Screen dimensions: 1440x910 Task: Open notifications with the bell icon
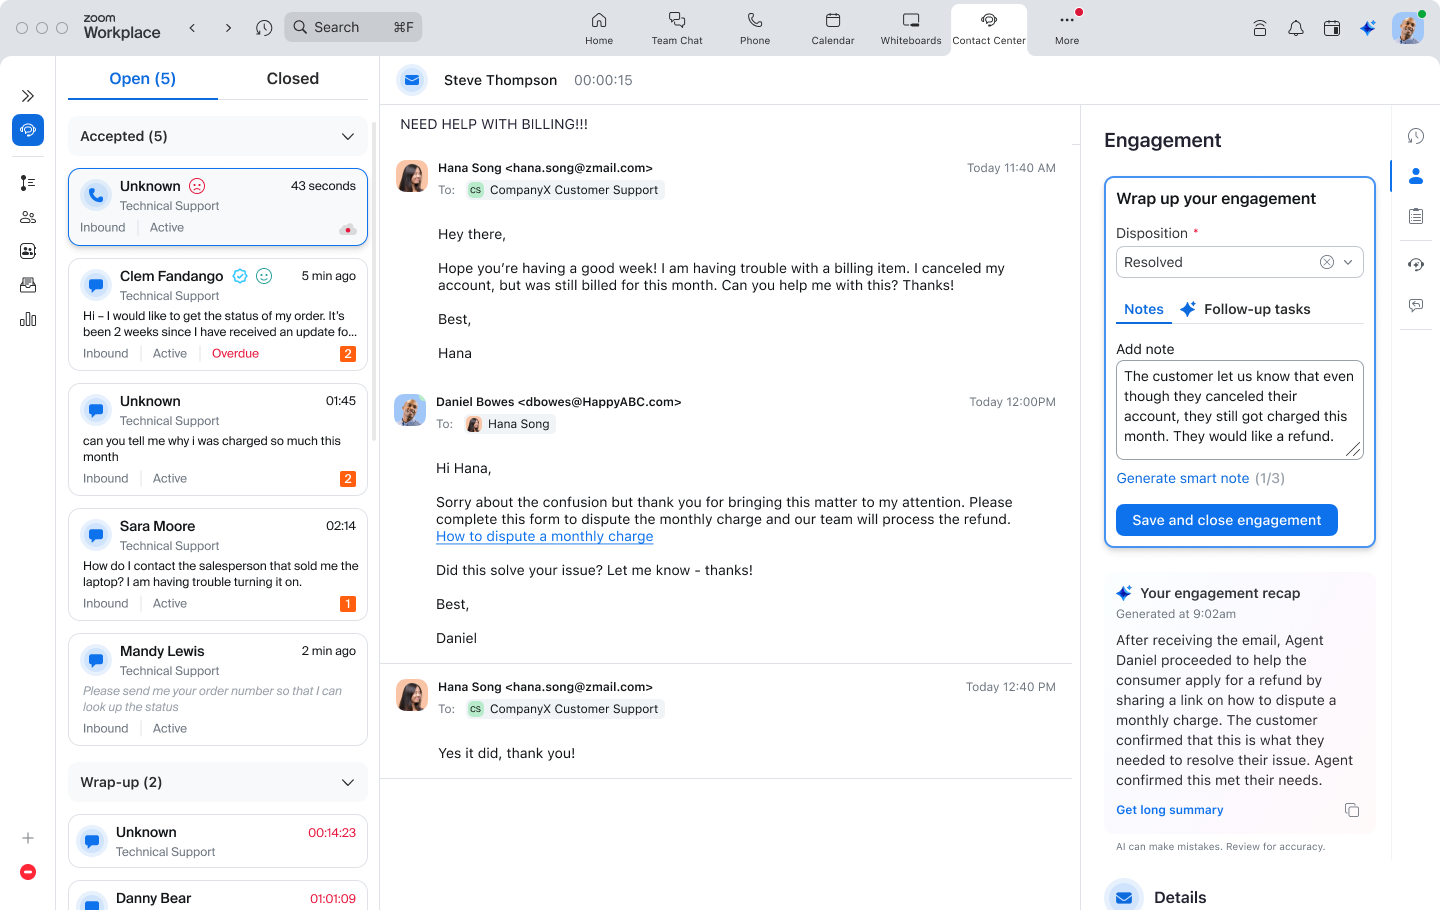click(x=1296, y=28)
